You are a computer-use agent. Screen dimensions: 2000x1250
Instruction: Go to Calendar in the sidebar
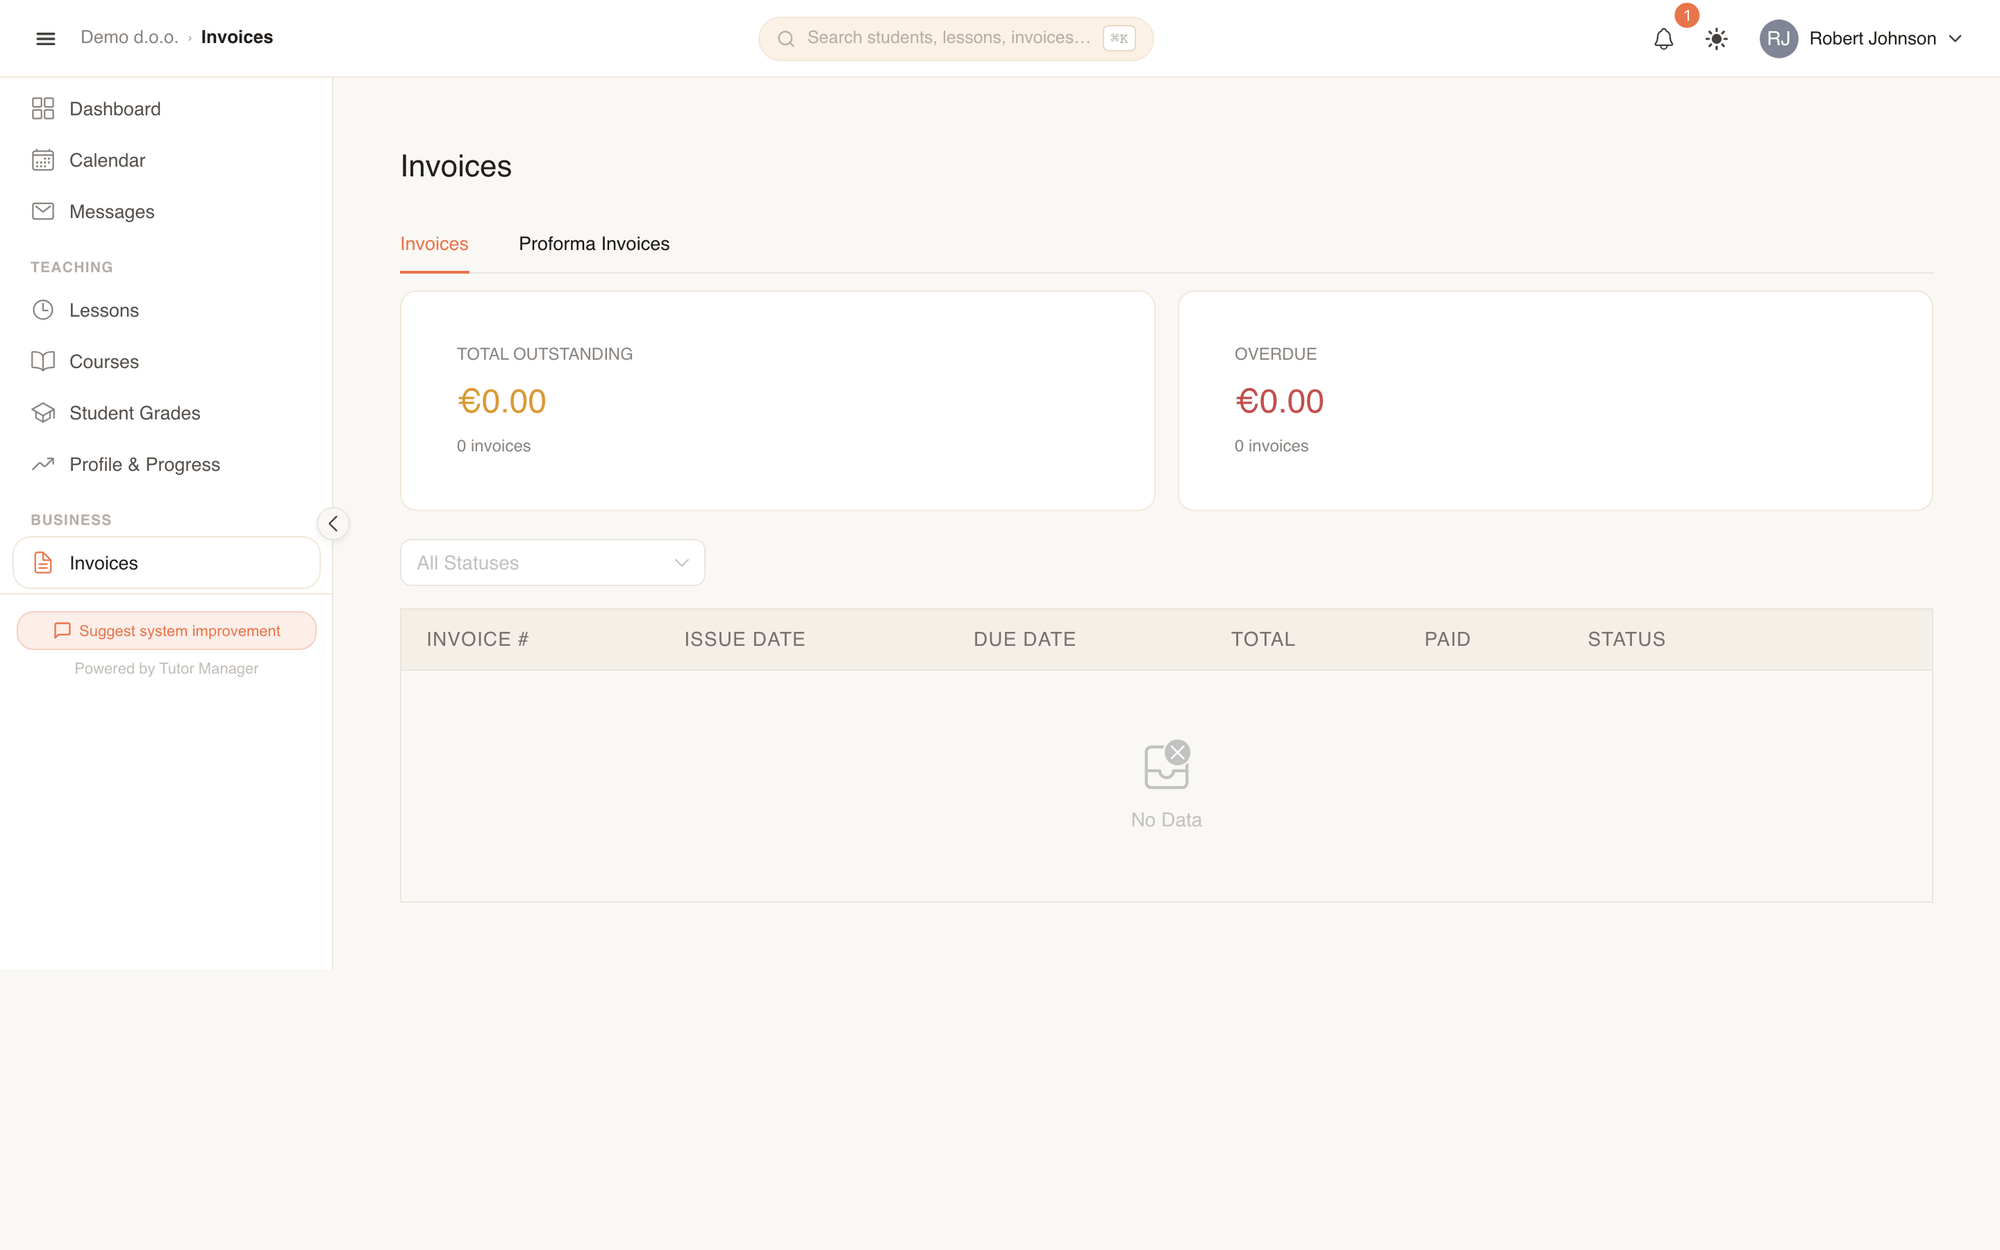[166, 160]
